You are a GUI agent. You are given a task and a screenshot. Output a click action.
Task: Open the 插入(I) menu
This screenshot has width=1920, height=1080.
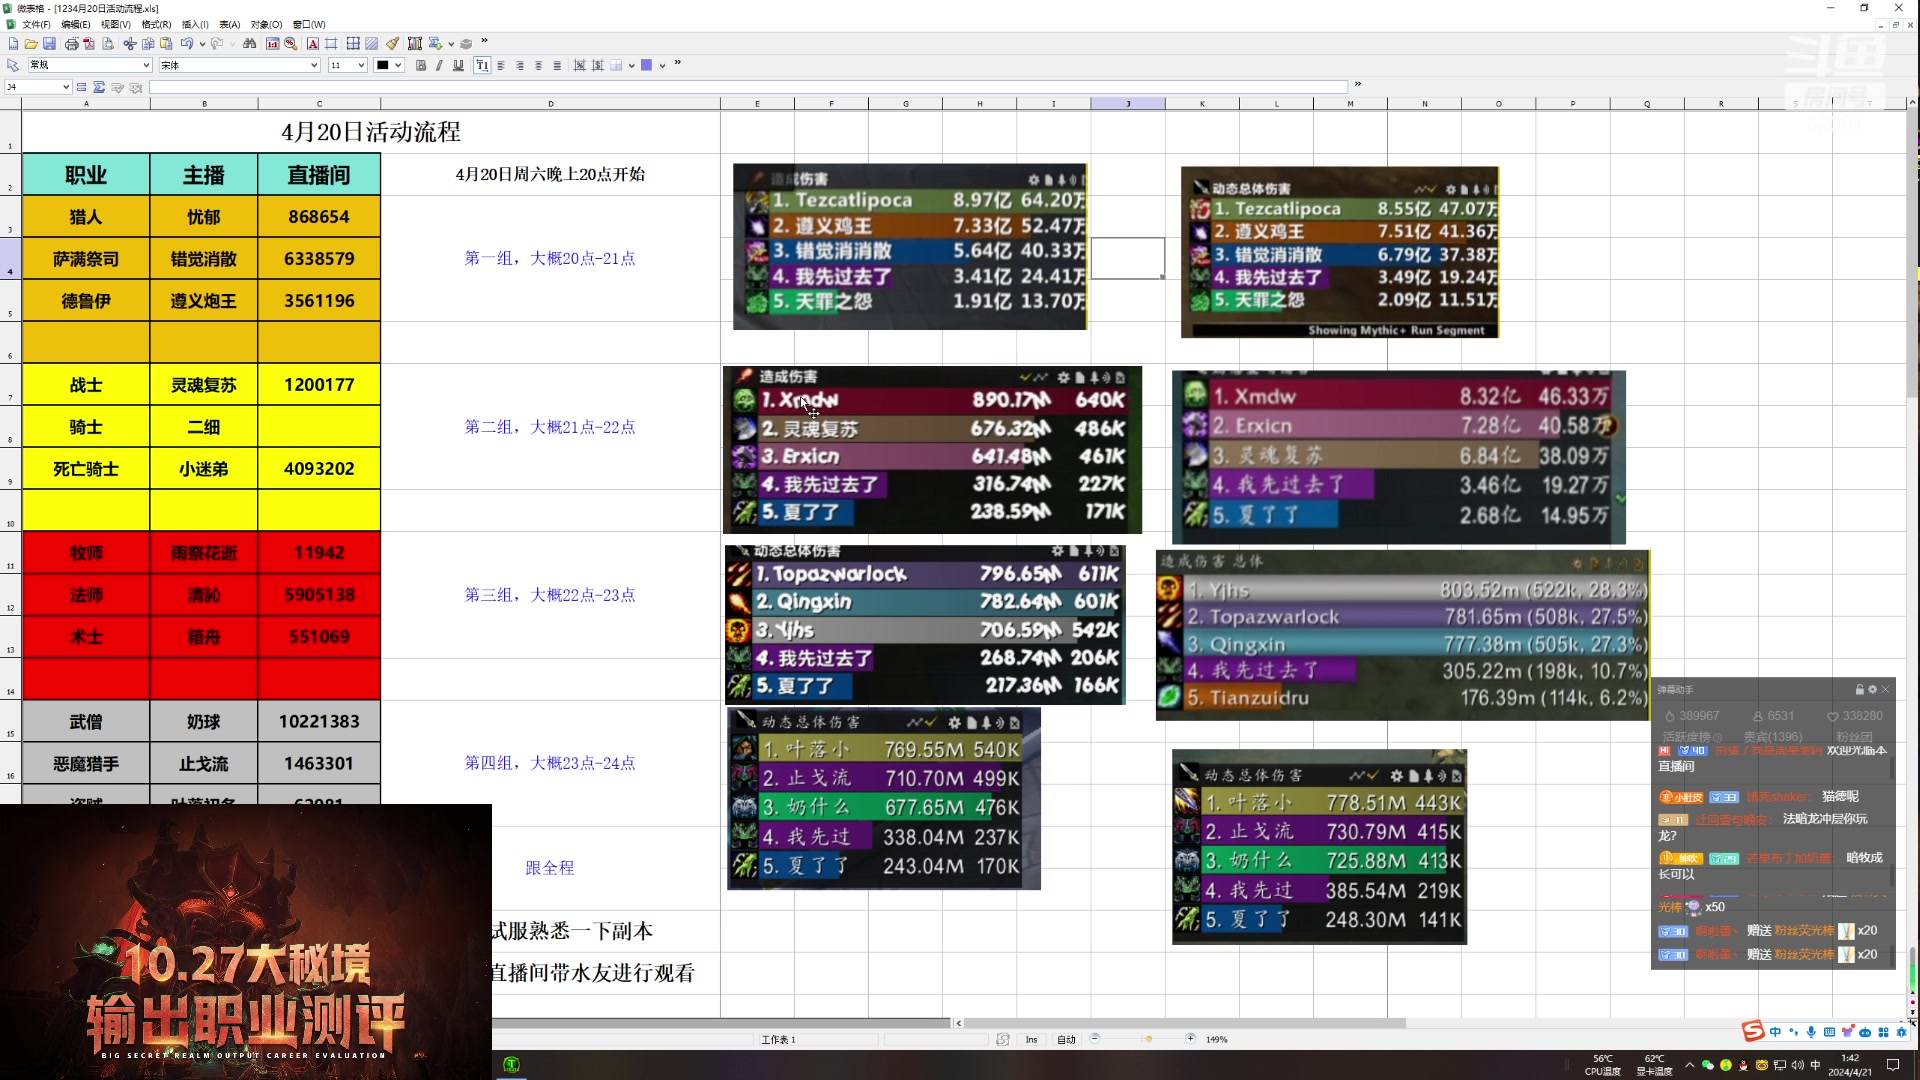coord(195,24)
